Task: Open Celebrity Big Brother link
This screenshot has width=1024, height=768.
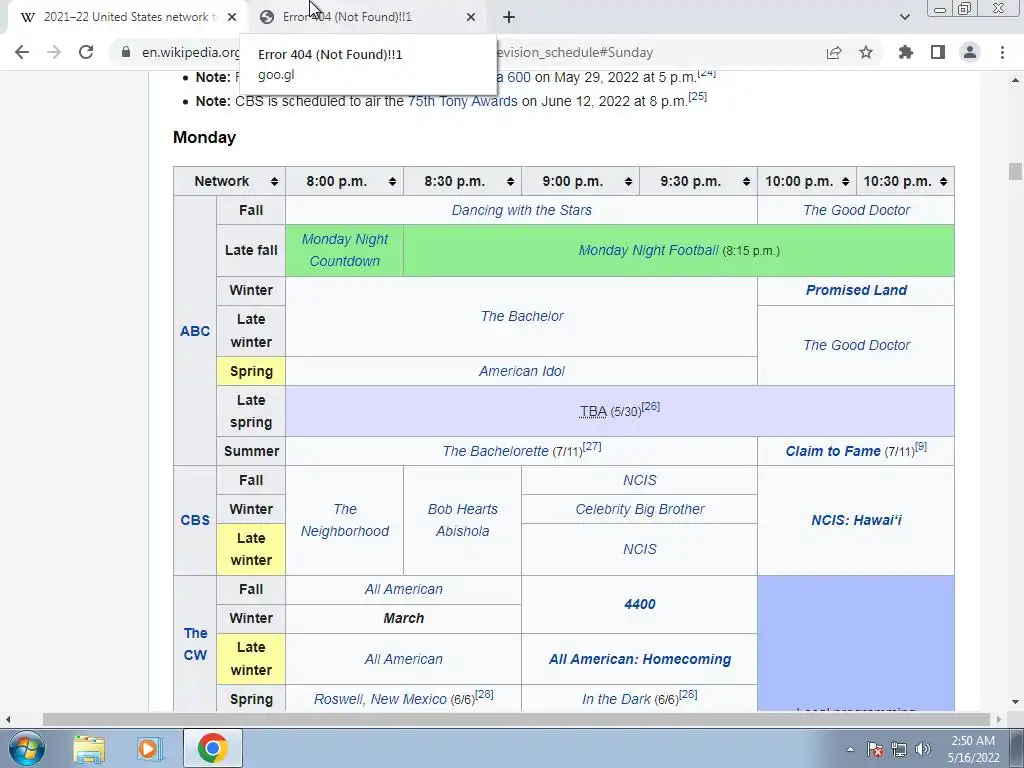Action: tap(639, 509)
